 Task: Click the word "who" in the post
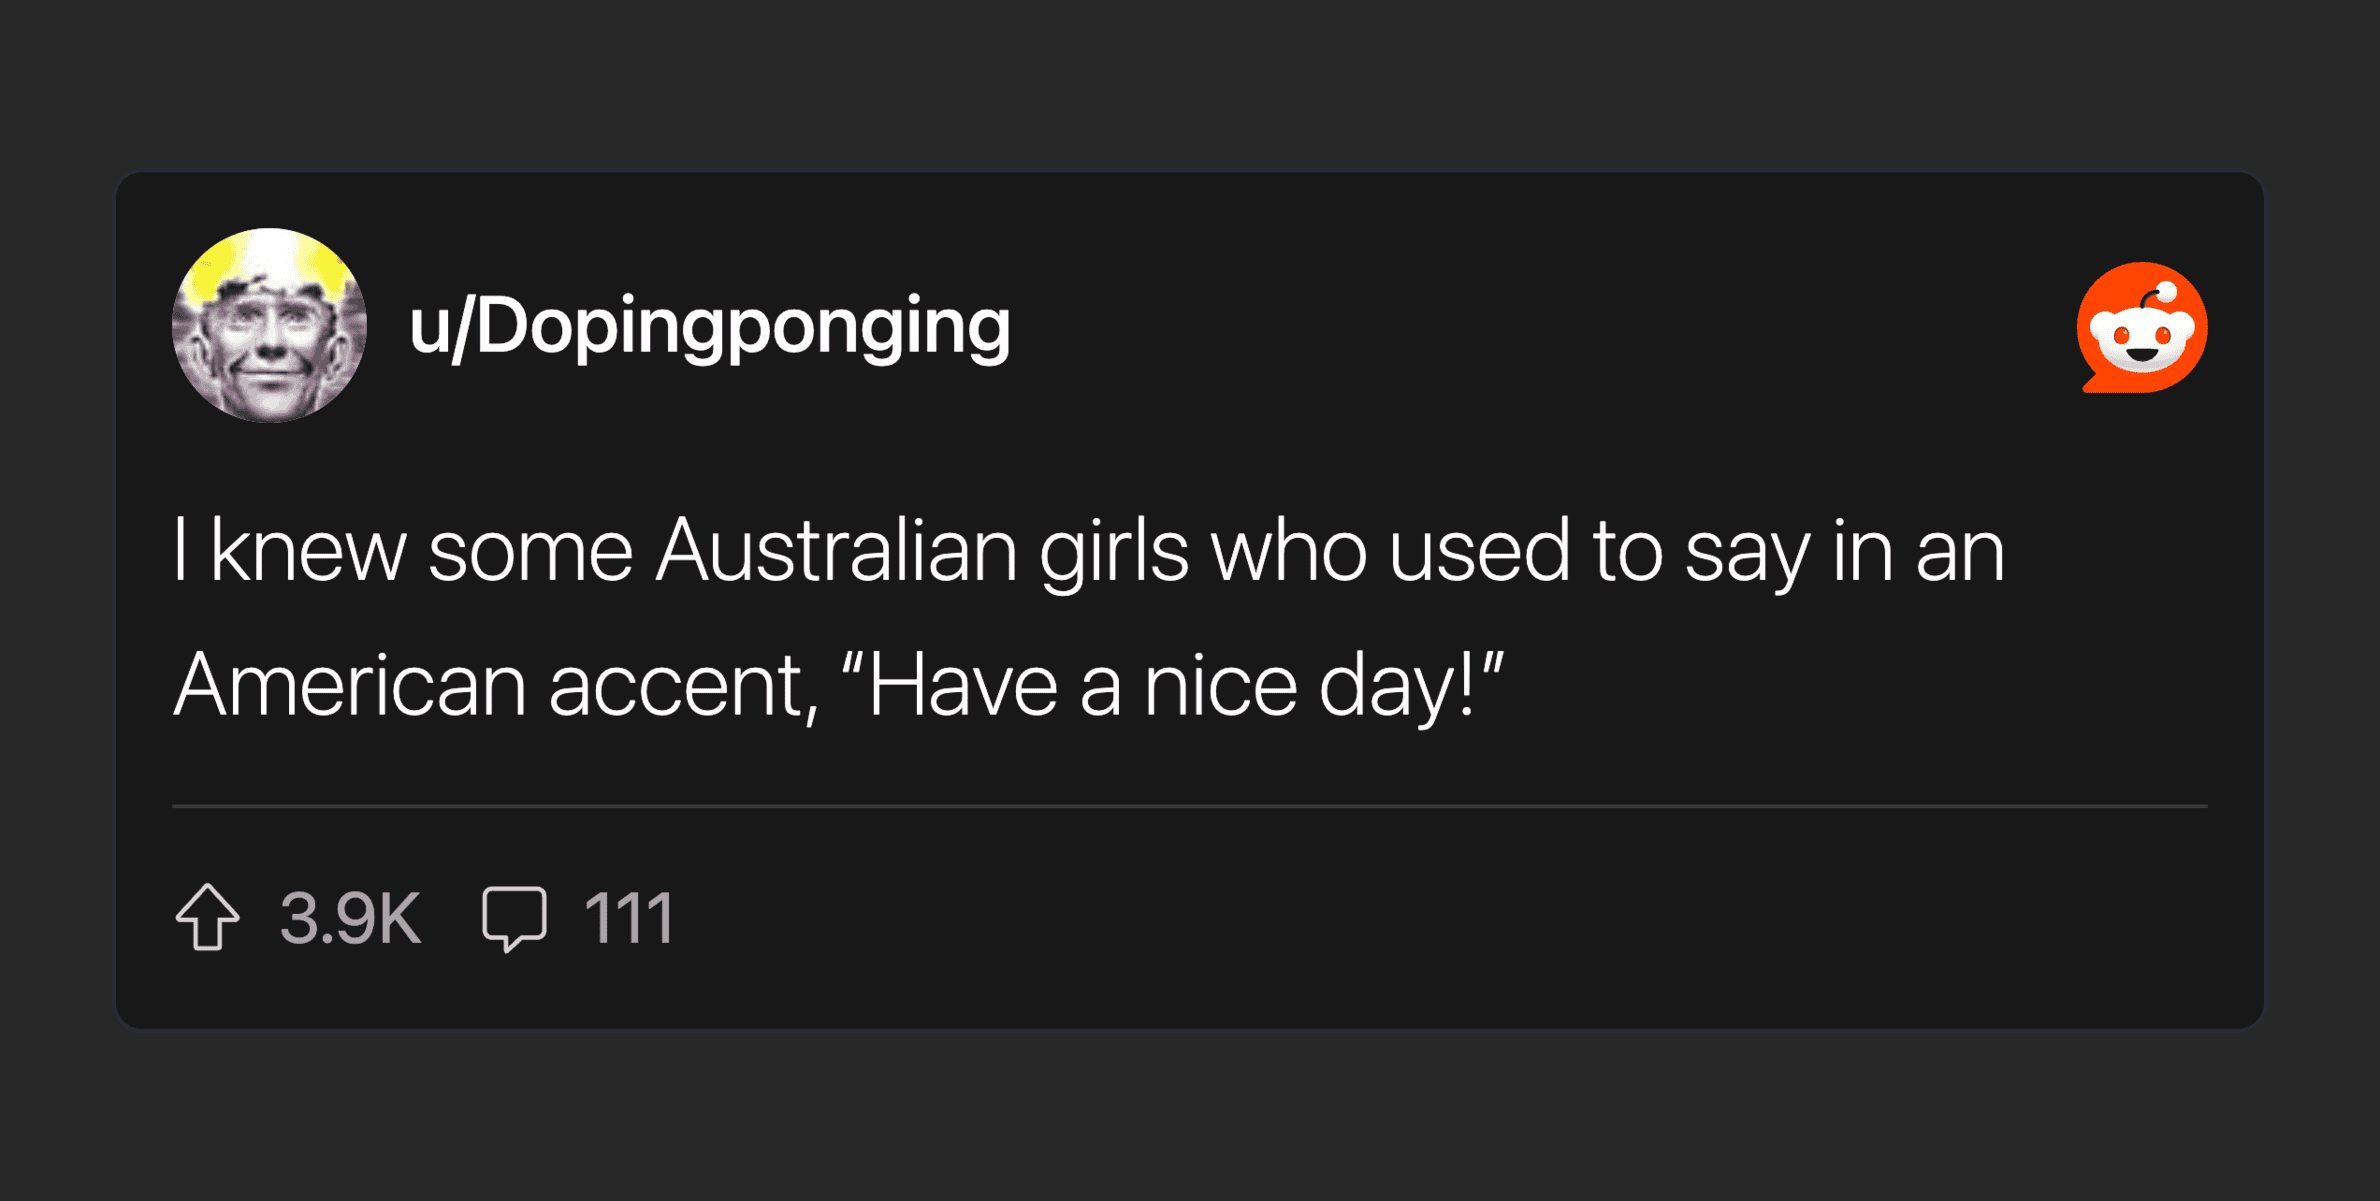pos(1289,551)
